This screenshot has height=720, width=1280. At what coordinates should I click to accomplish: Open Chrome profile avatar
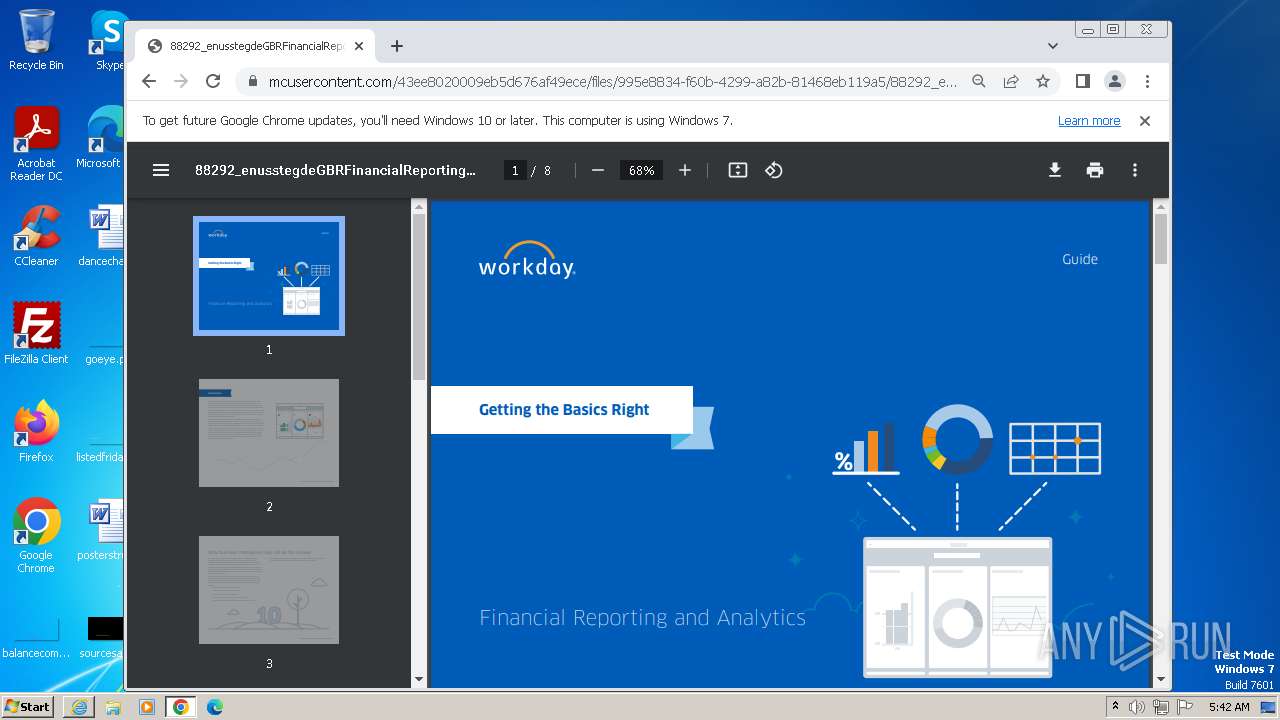[1115, 81]
